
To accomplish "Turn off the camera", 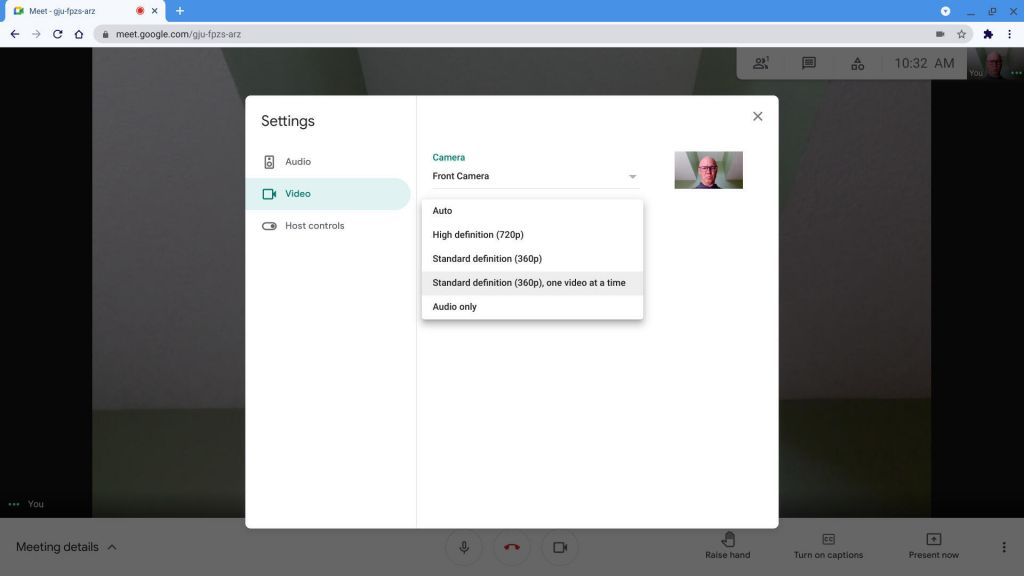I will [559, 547].
